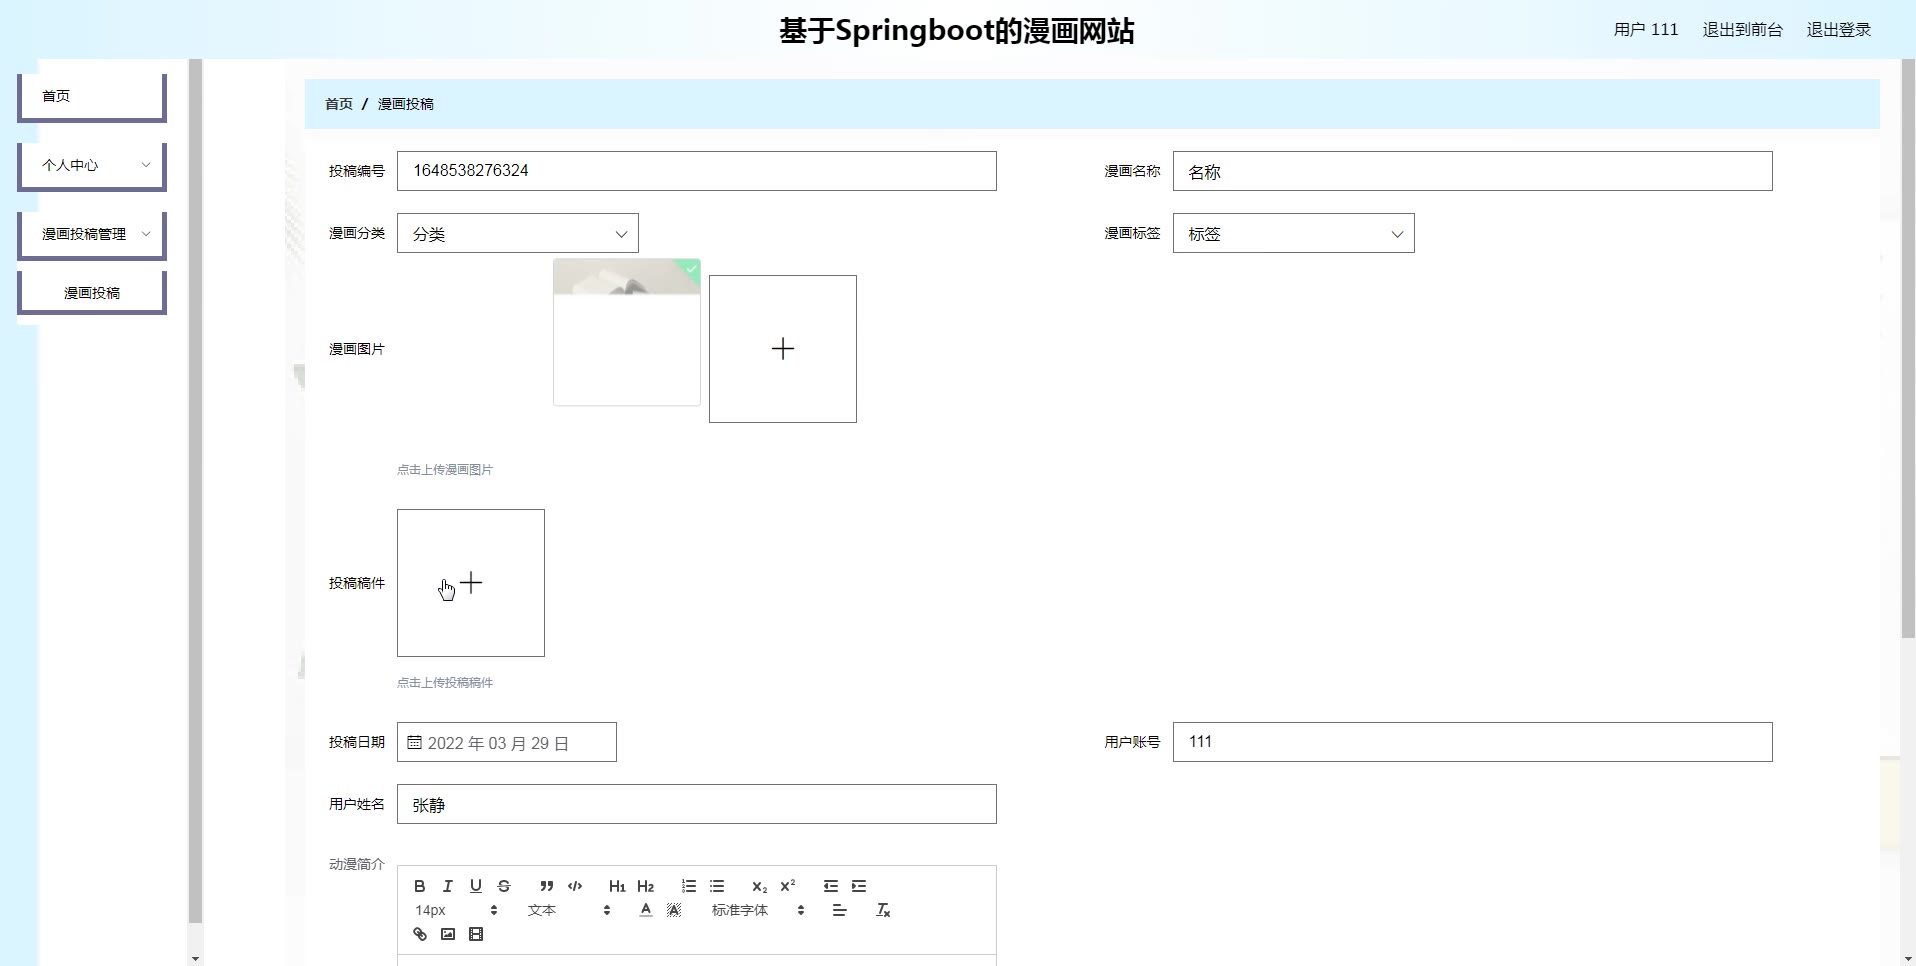Click the plus box to add 漫画图片
The width and height of the screenshot is (1916, 966).
(x=783, y=349)
